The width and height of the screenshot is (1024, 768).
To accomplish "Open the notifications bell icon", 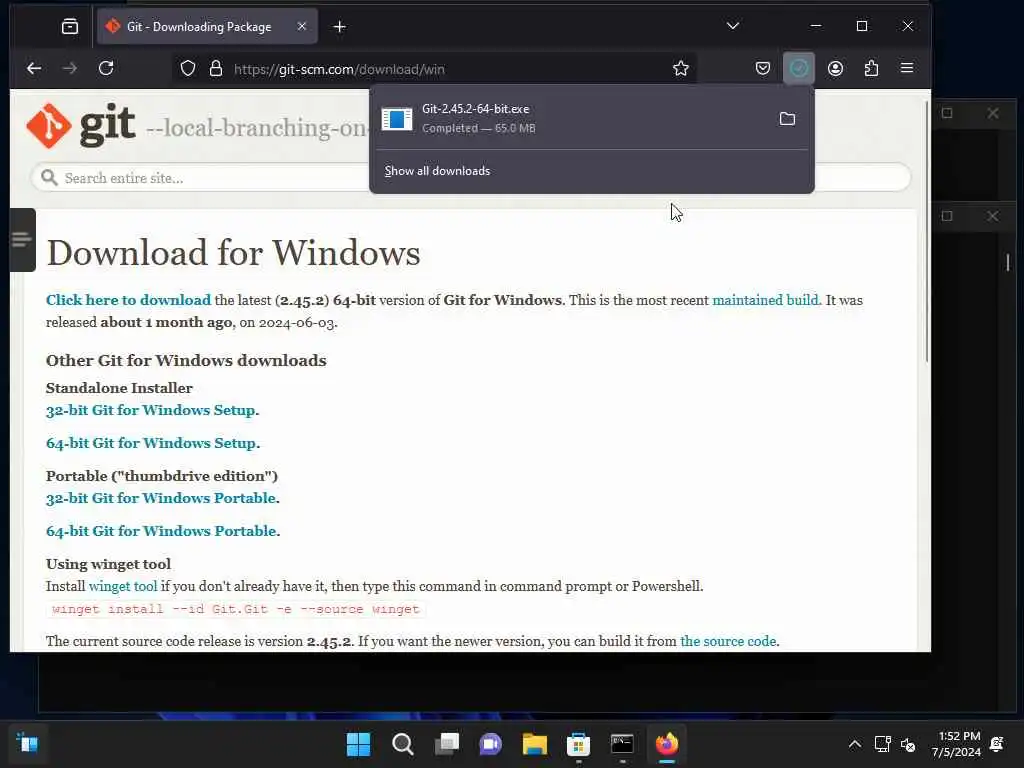I will (x=997, y=744).
